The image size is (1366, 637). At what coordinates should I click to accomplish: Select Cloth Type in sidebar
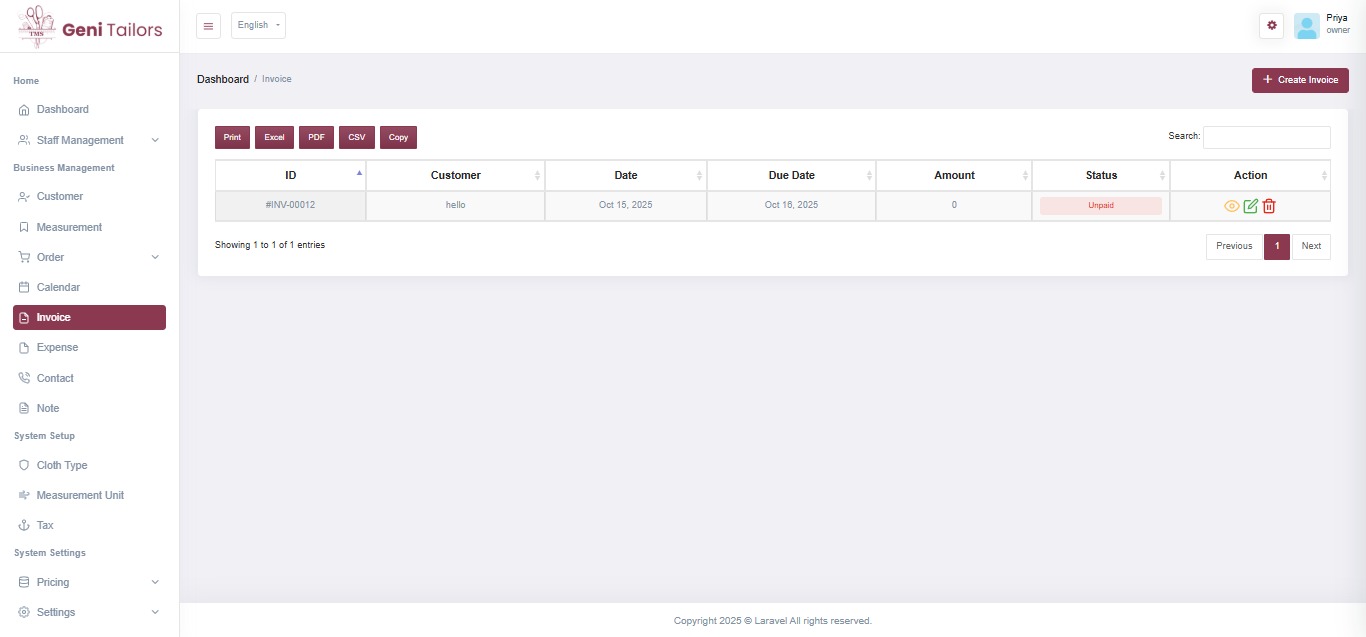(x=62, y=465)
